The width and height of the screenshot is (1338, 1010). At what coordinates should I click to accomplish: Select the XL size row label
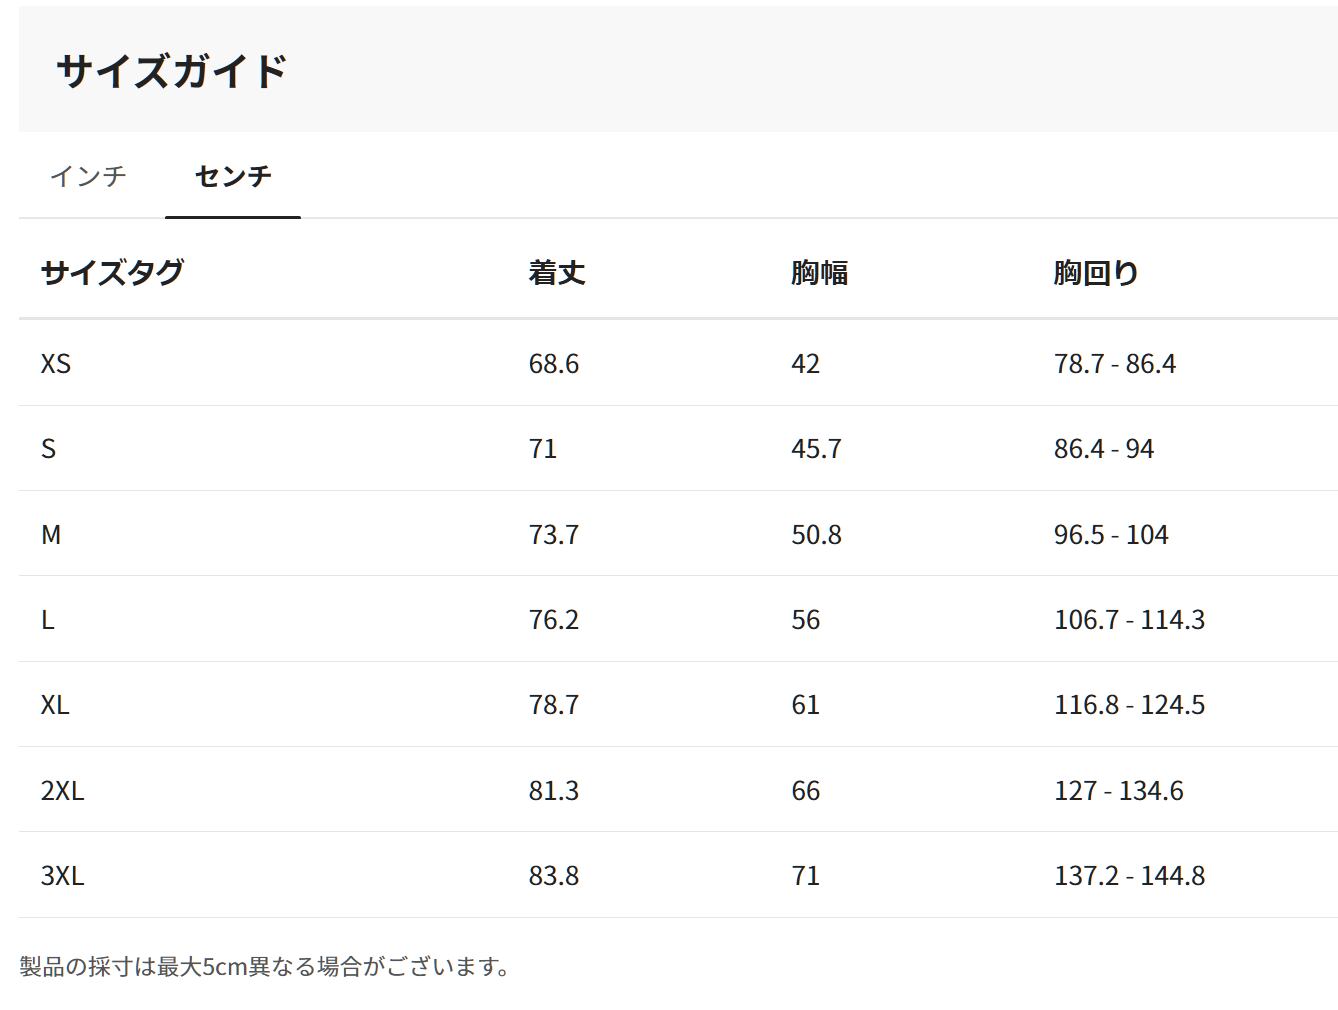[55, 705]
